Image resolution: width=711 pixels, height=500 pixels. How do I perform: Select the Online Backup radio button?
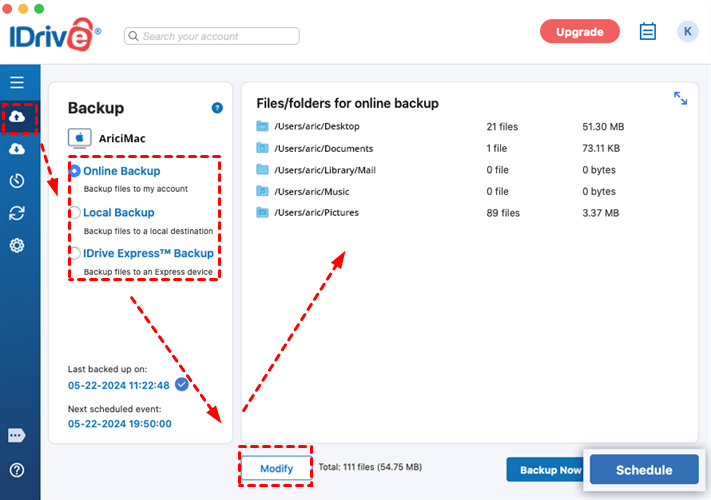75,171
